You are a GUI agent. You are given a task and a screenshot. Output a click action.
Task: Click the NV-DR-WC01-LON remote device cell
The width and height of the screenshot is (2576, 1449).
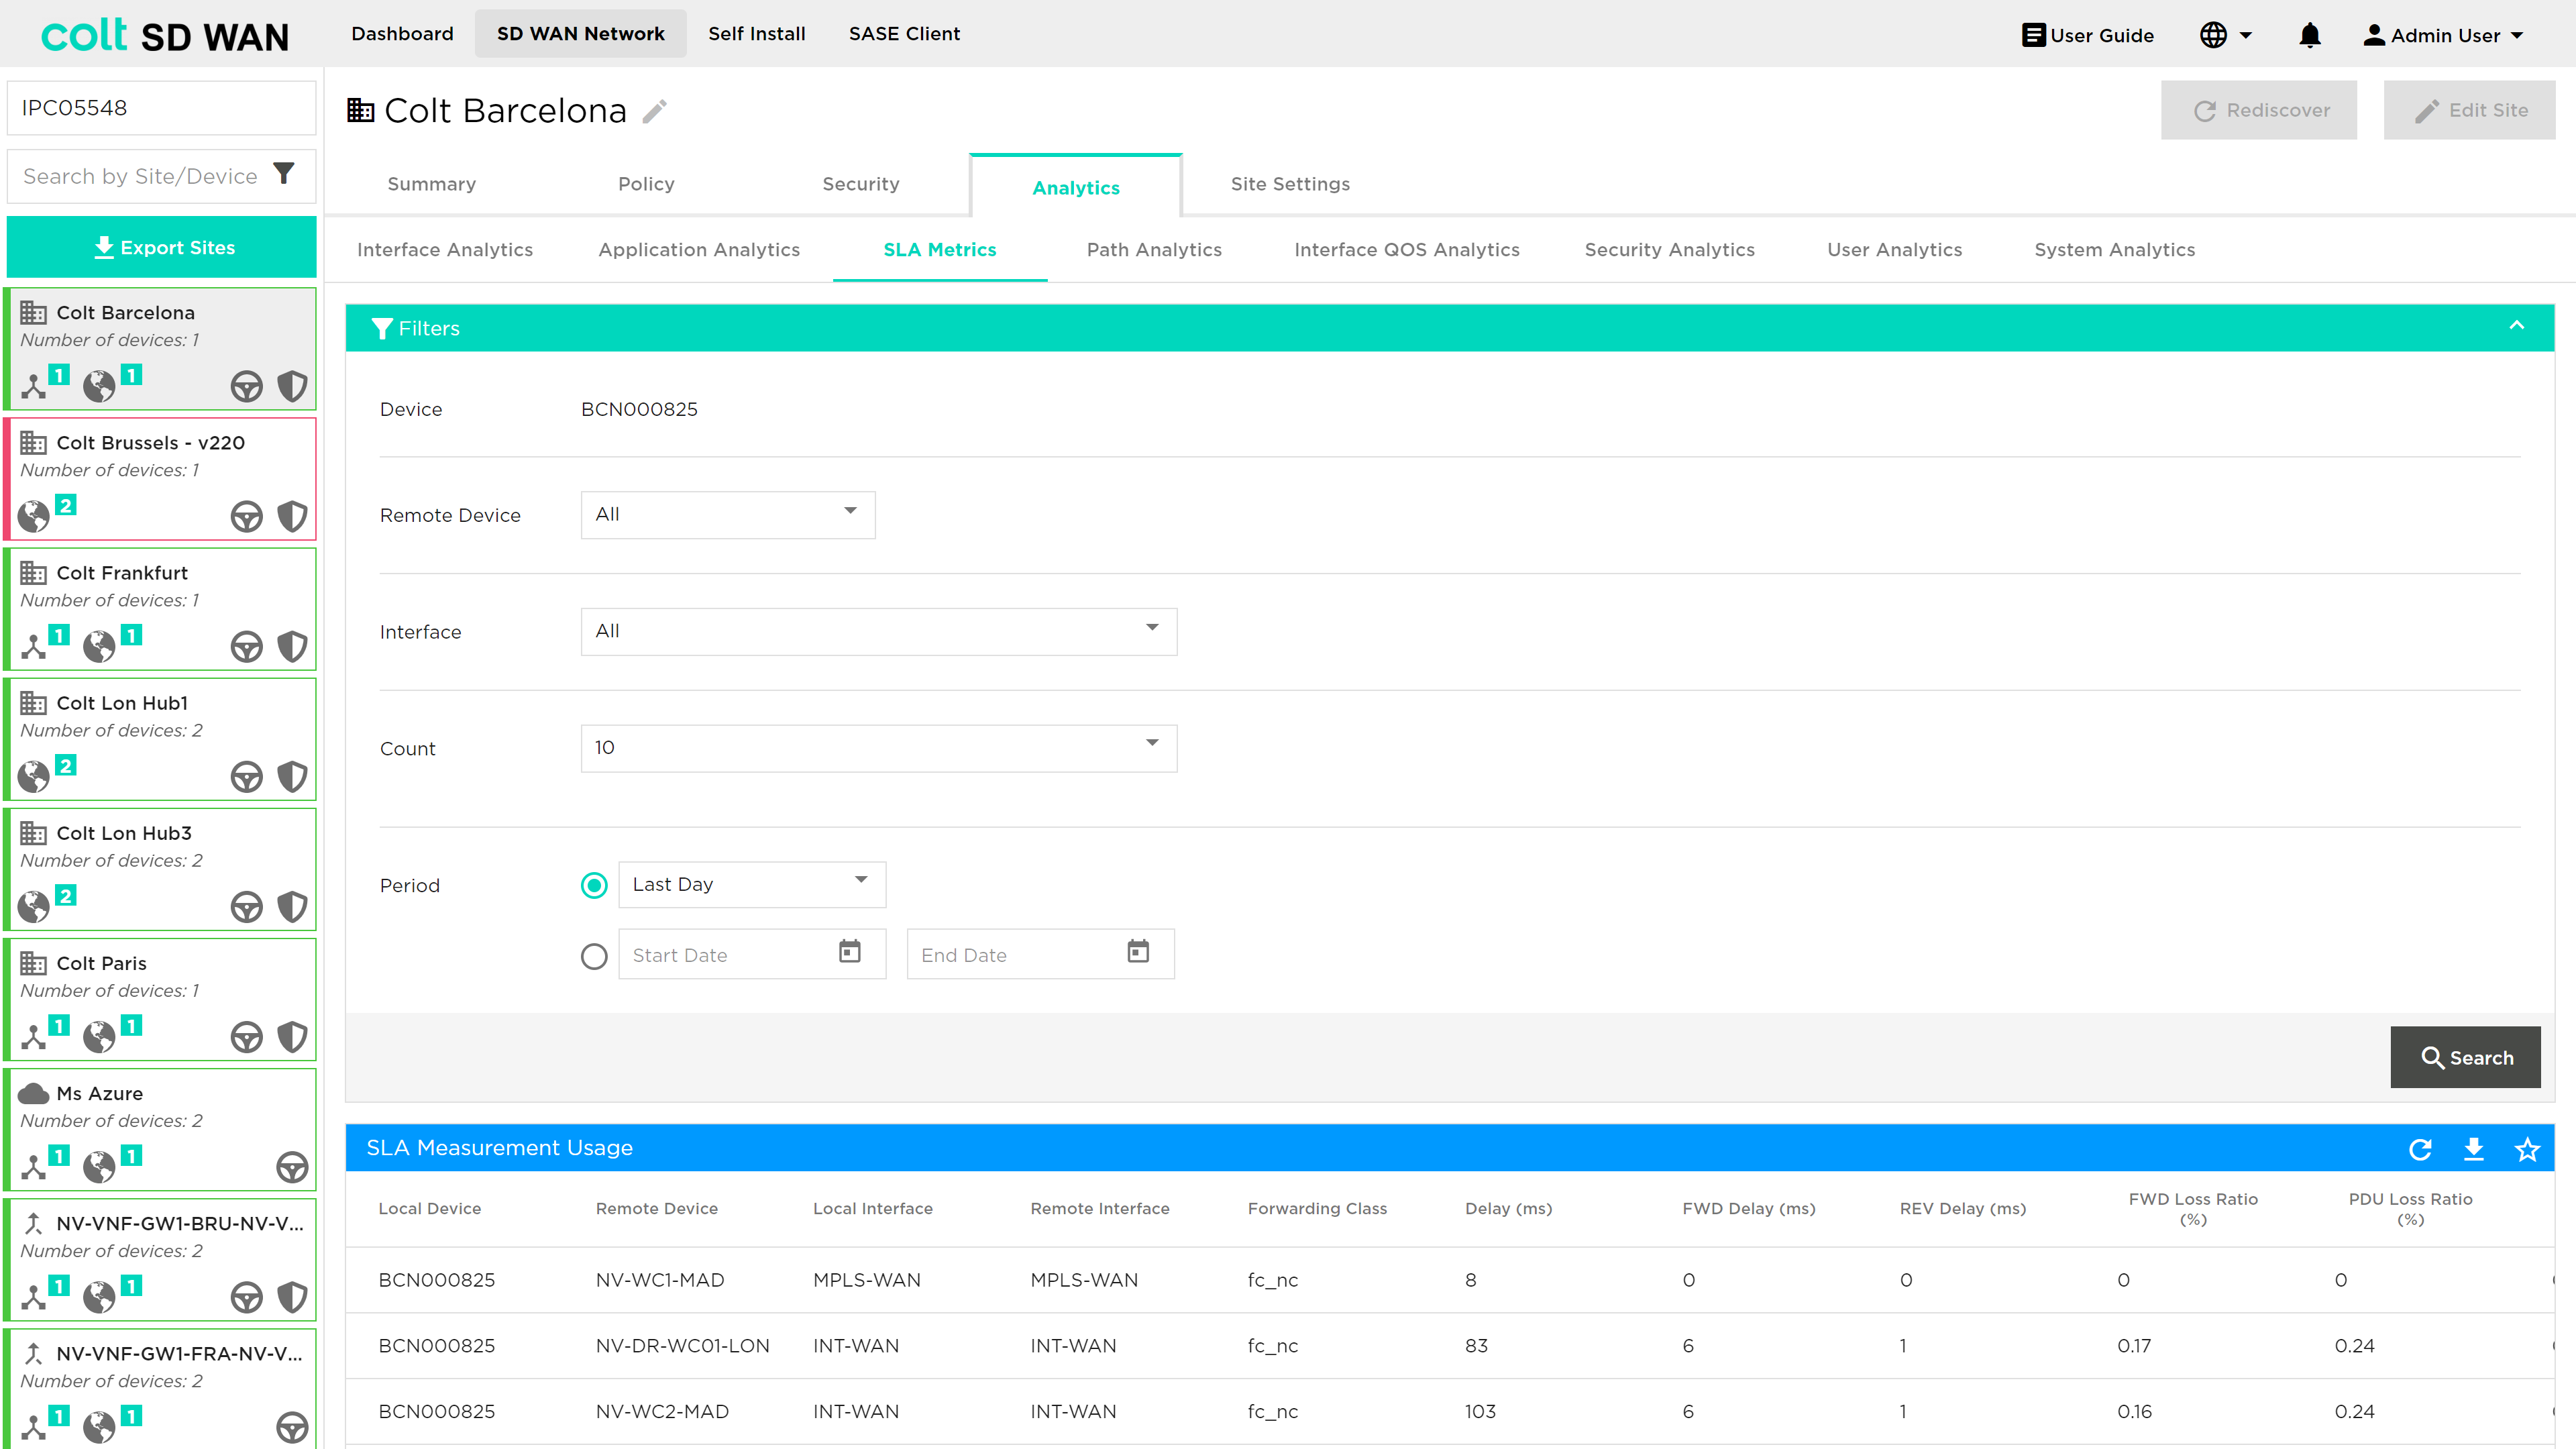[682, 1346]
